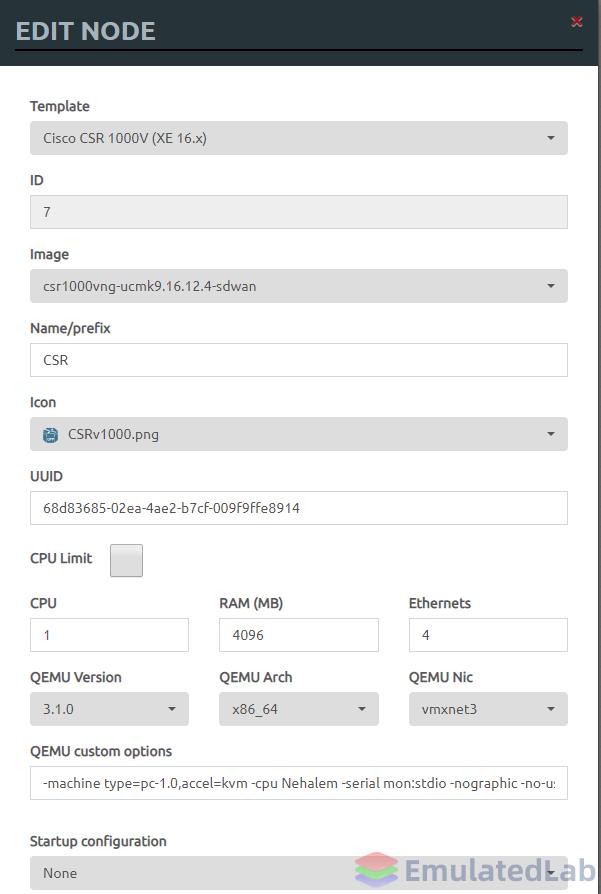The width and height of the screenshot is (601, 894).
Task: Open the QEMU Nic dropdown
Action: (488, 709)
